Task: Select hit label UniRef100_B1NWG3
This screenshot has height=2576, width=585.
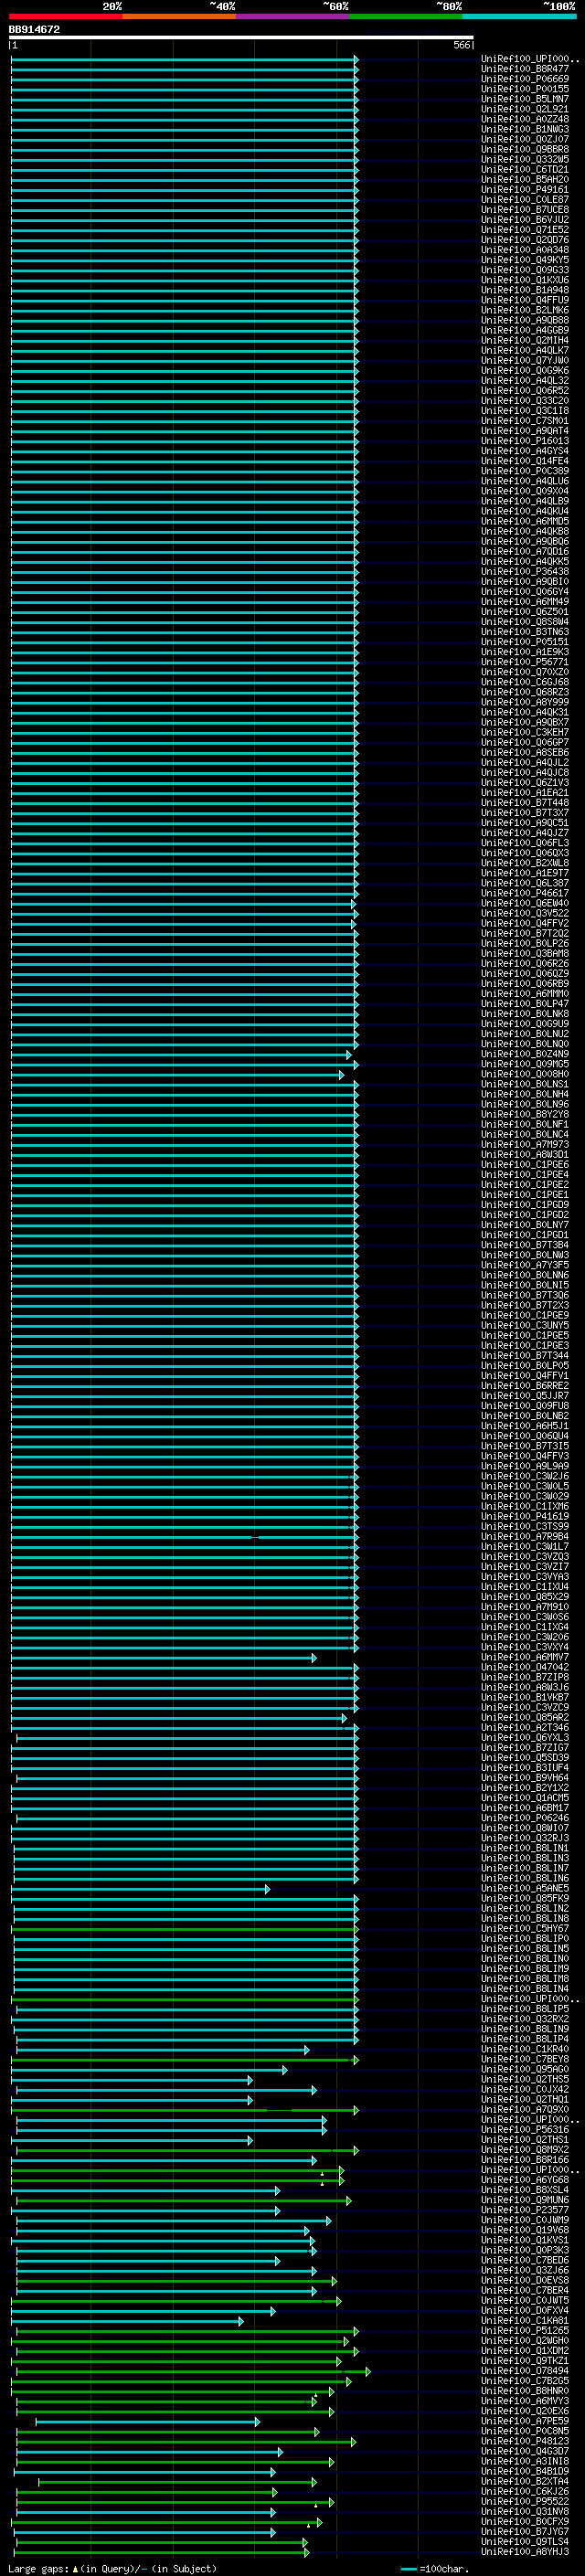Action: coord(525,129)
